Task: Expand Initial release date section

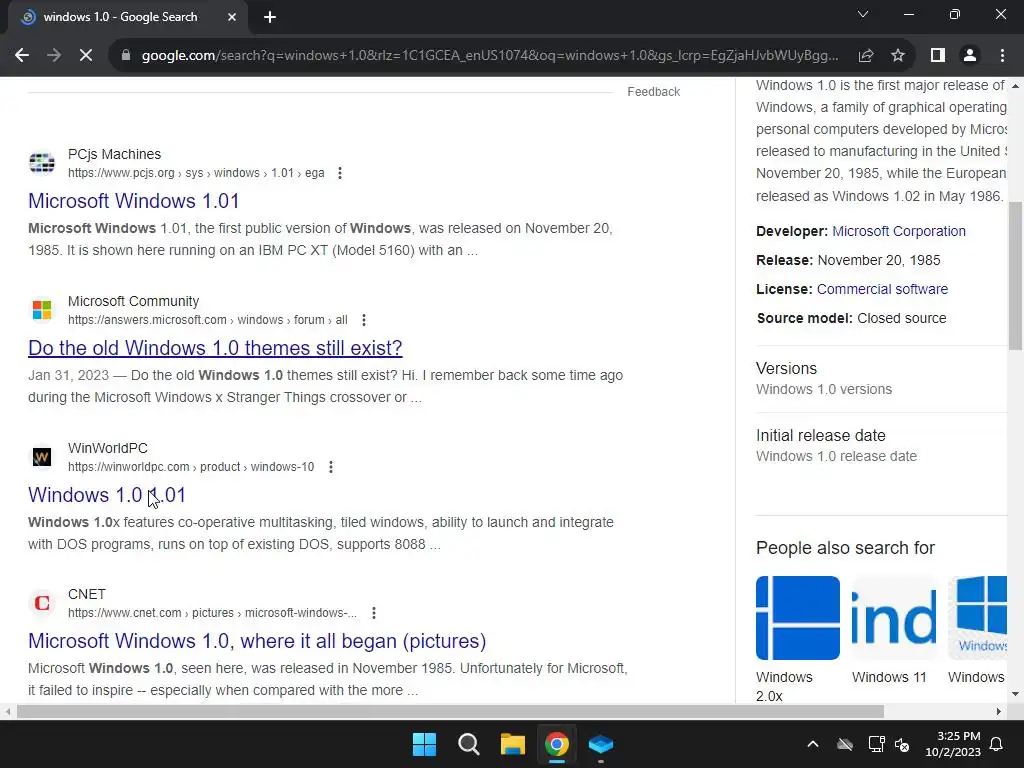Action: point(882,445)
